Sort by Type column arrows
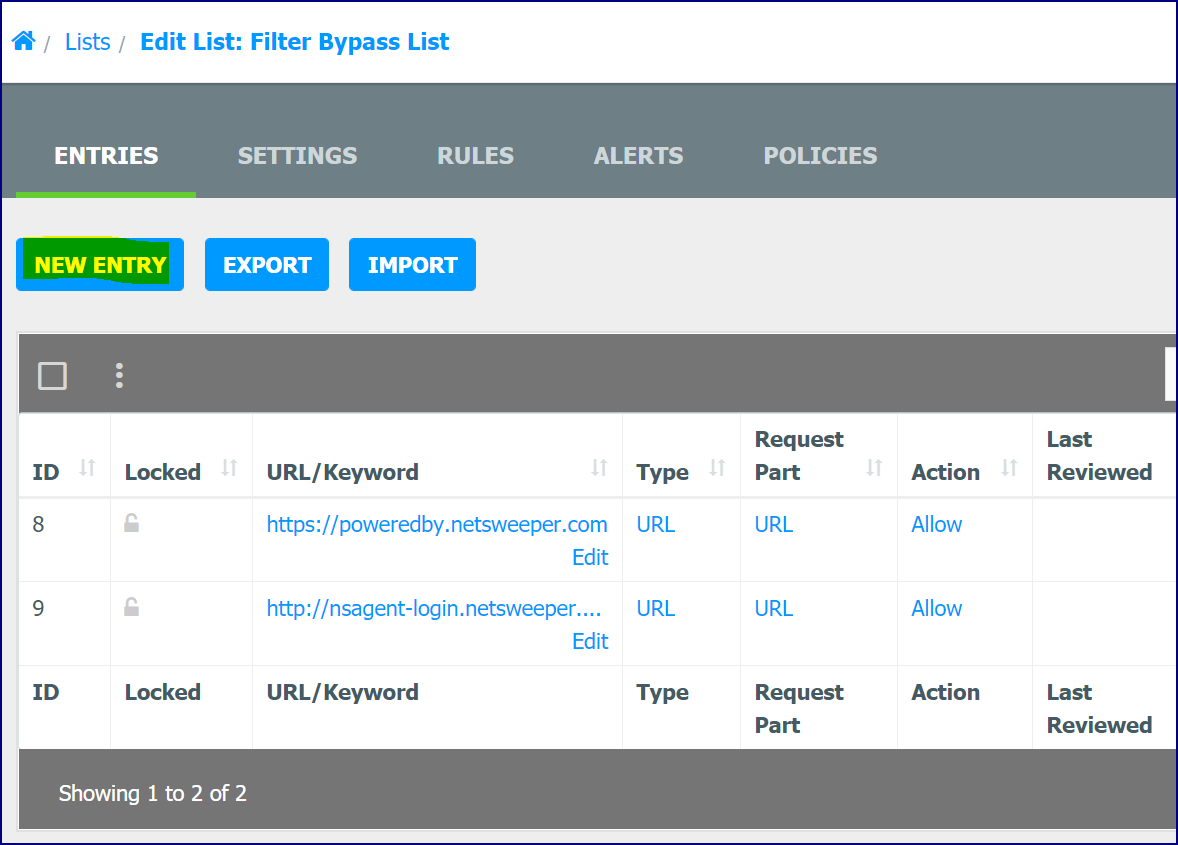This screenshot has width=1178, height=845. point(717,468)
